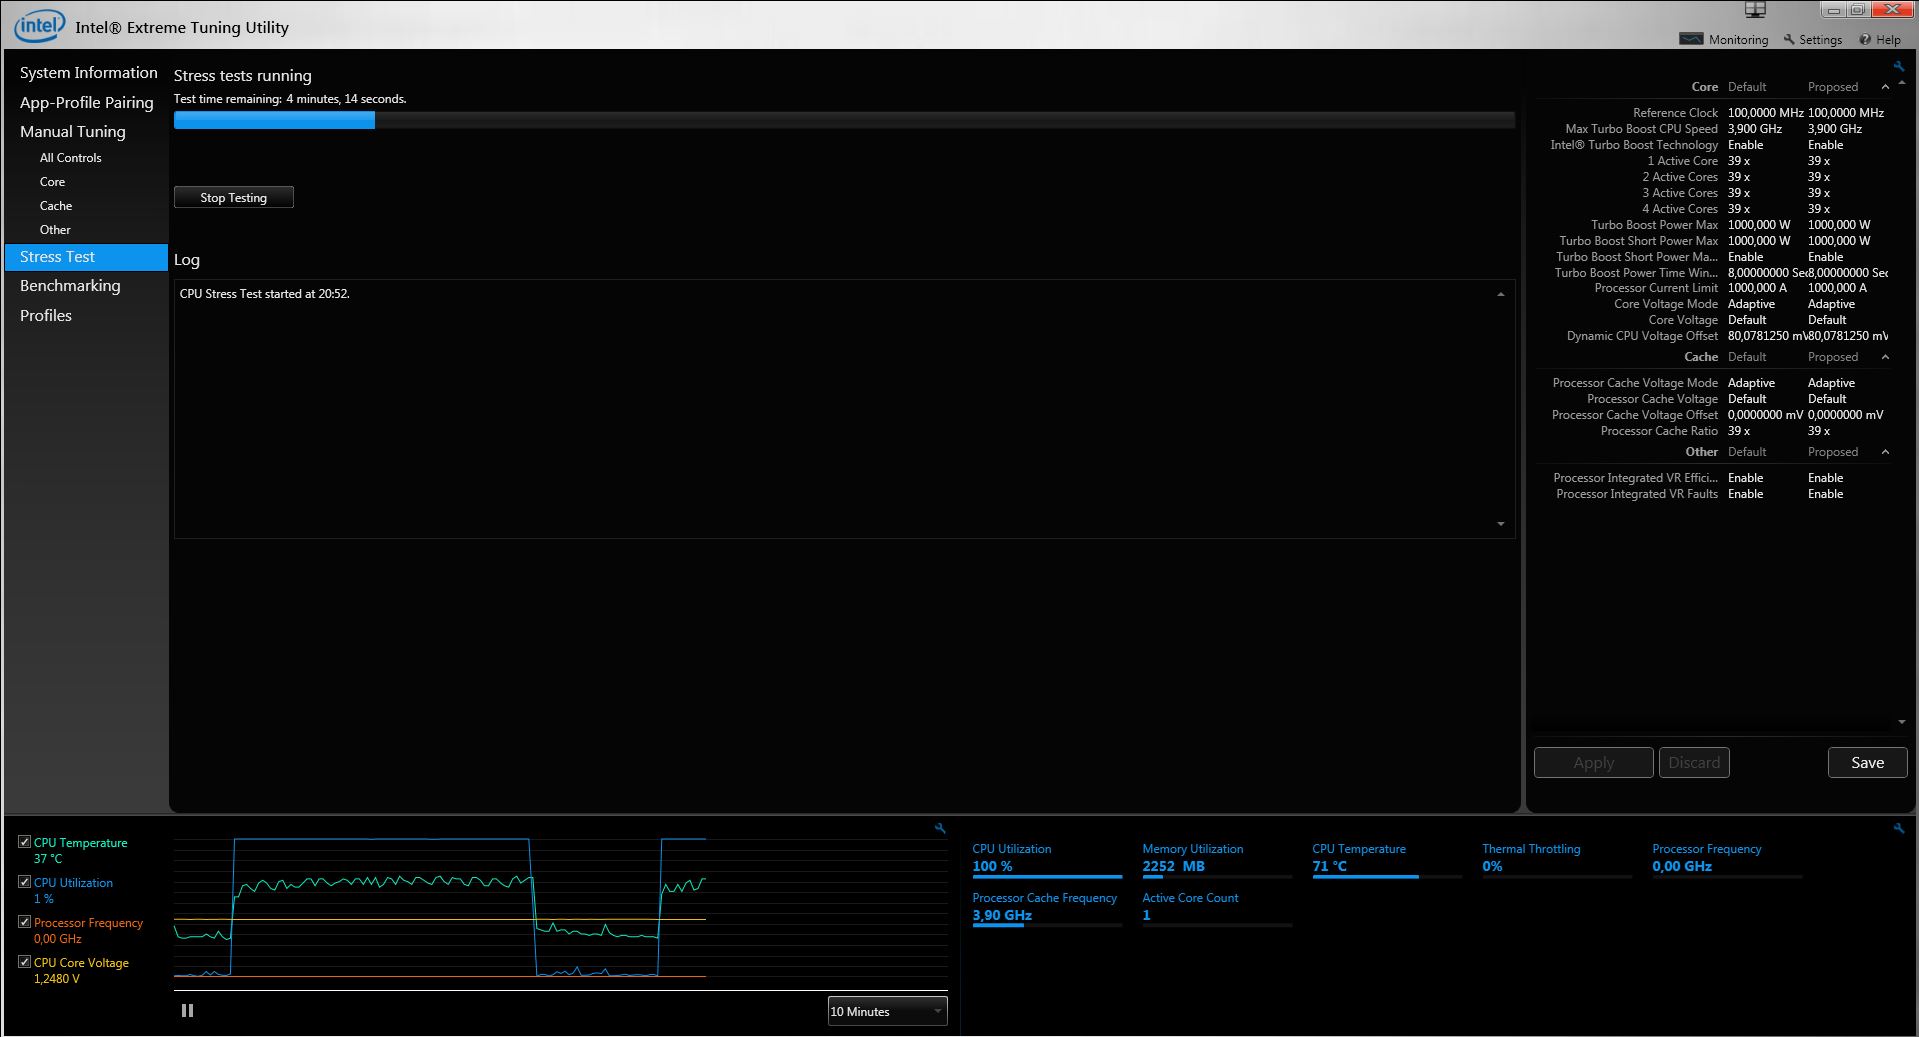1919x1037 pixels.
Task: Click the CPU Utilization 100 % tile bar
Action: click(x=1047, y=877)
